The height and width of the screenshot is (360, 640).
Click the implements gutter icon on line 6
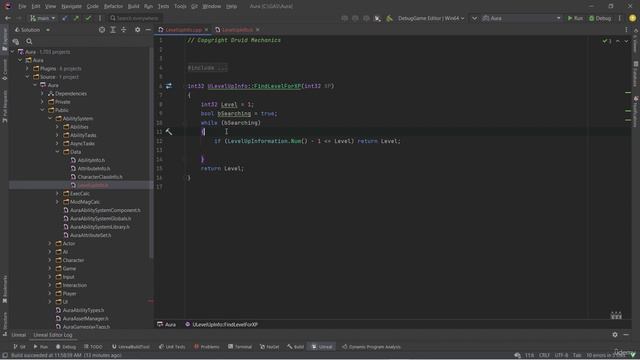[x=169, y=86]
